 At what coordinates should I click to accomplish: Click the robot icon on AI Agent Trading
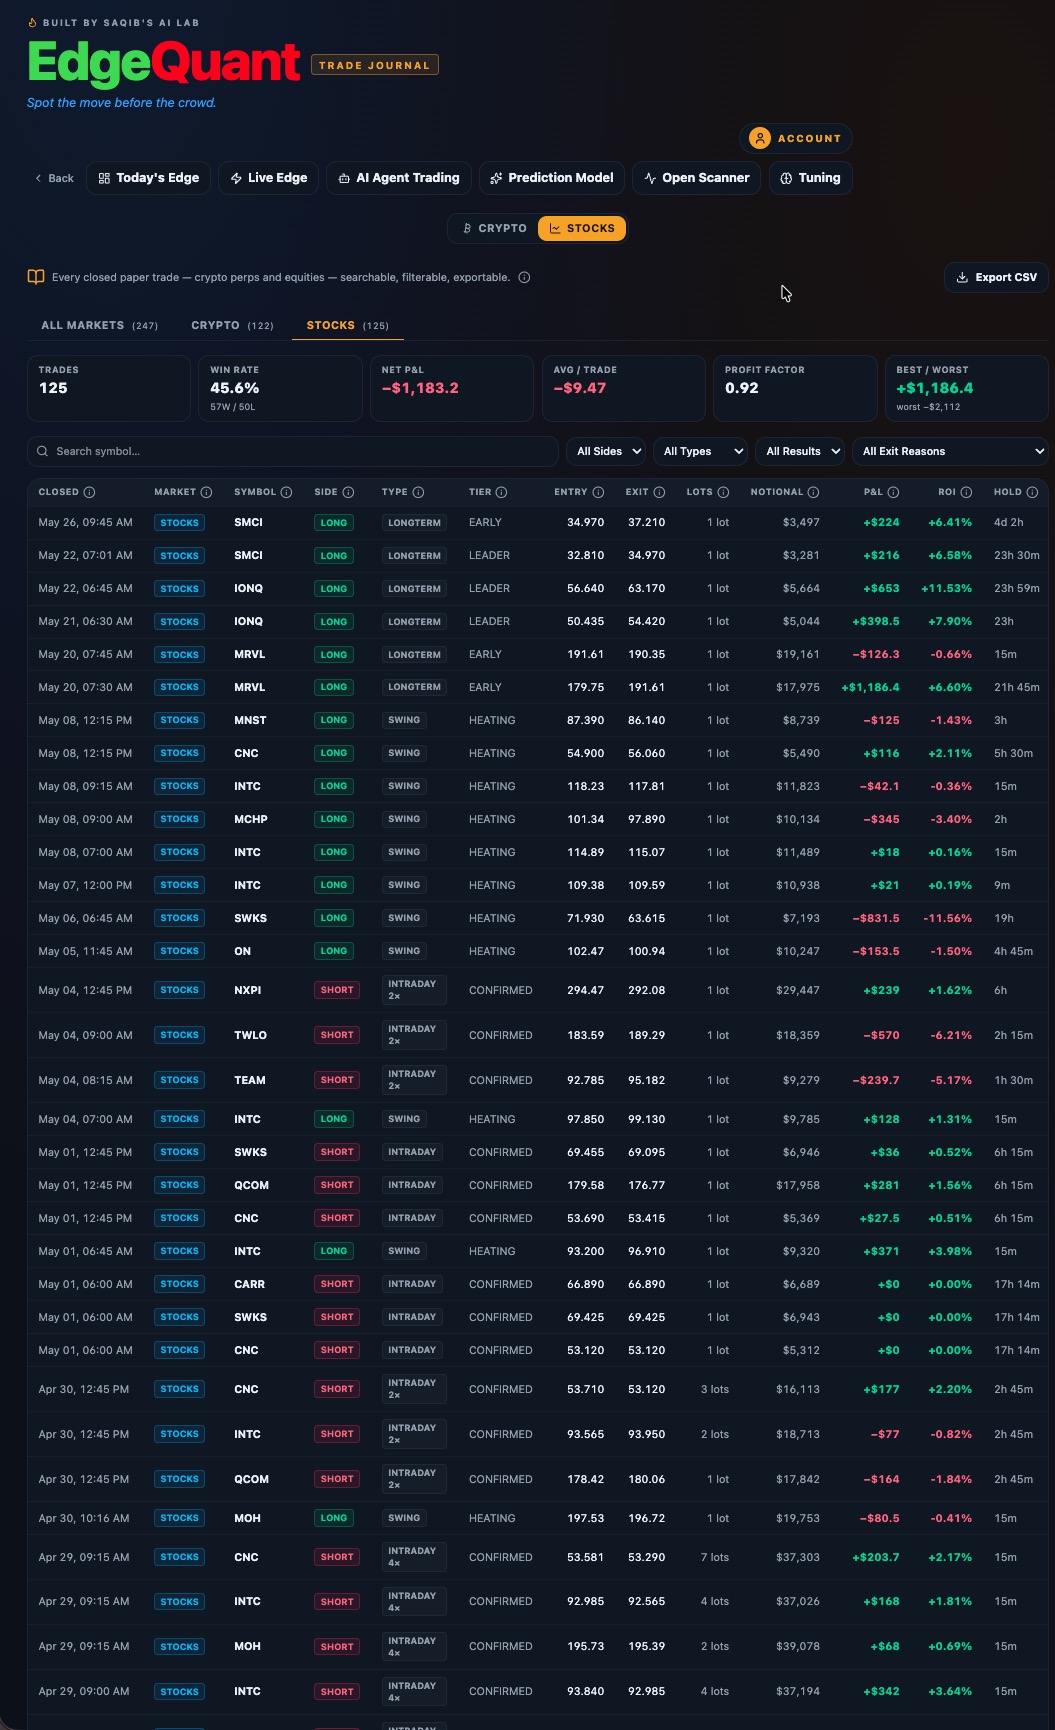click(x=344, y=178)
